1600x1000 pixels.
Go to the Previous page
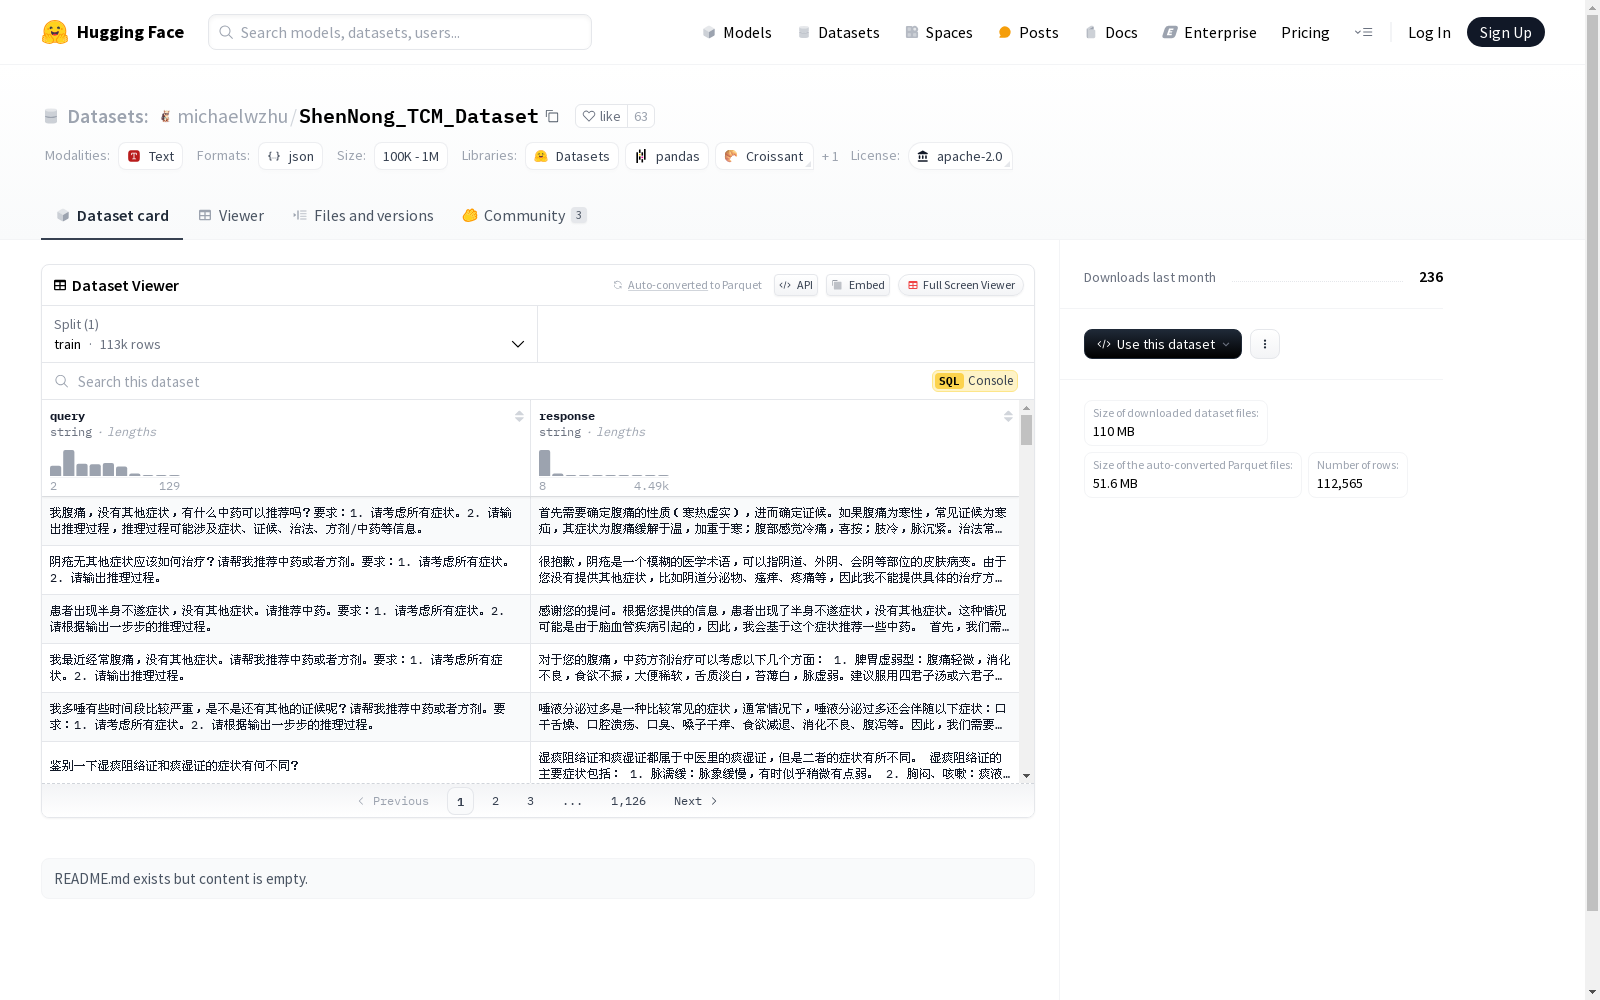pos(393,801)
